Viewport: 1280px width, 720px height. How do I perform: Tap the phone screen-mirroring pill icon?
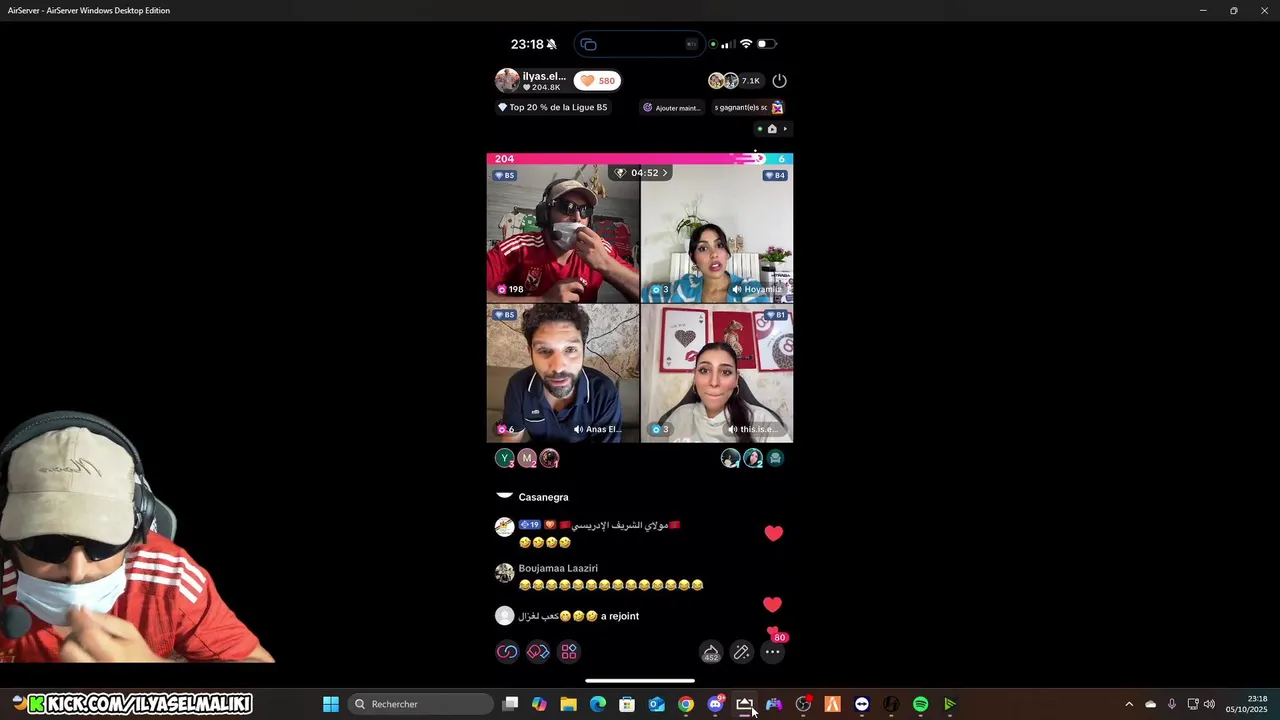coord(589,44)
